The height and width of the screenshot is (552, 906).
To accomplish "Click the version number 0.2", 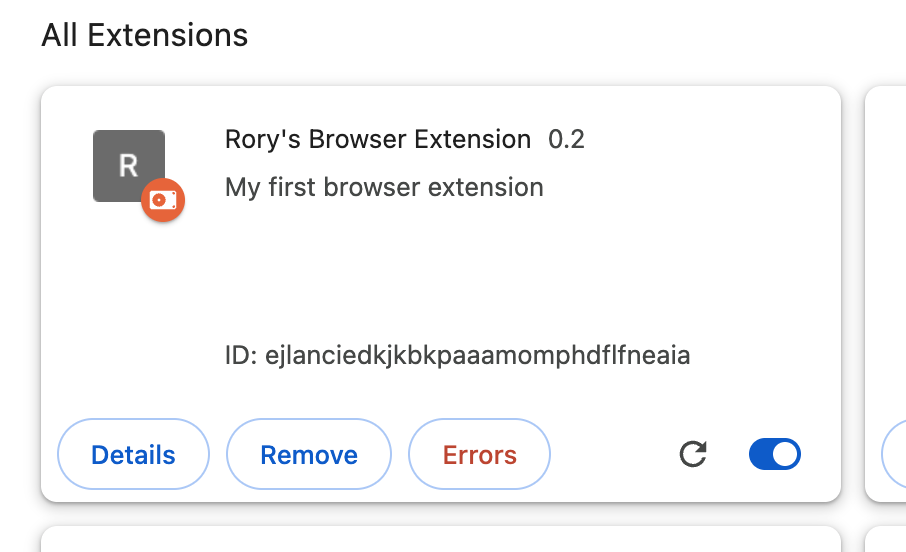I will (x=566, y=139).
